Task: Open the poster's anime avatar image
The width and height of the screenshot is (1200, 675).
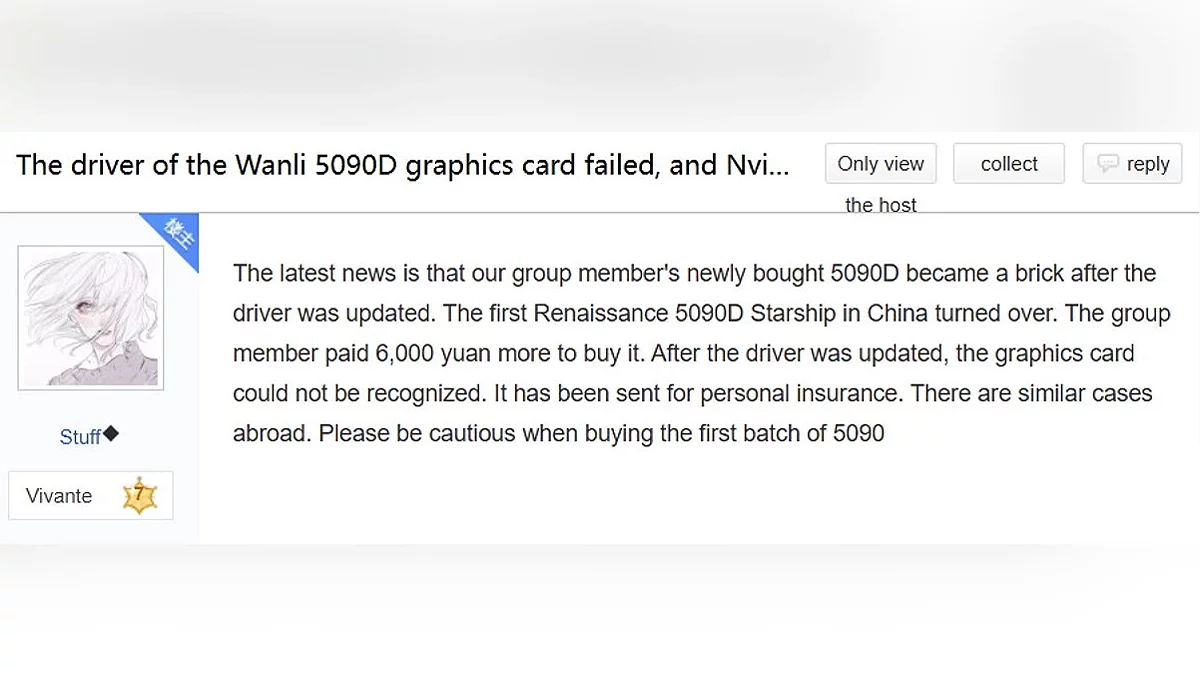Action: coord(91,317)
